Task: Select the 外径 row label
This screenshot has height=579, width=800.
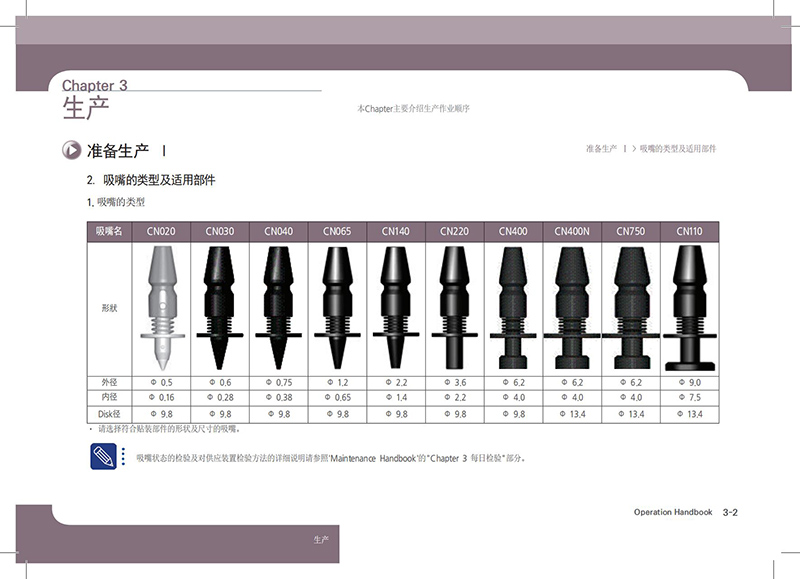Action: click(x=109, y=382)
